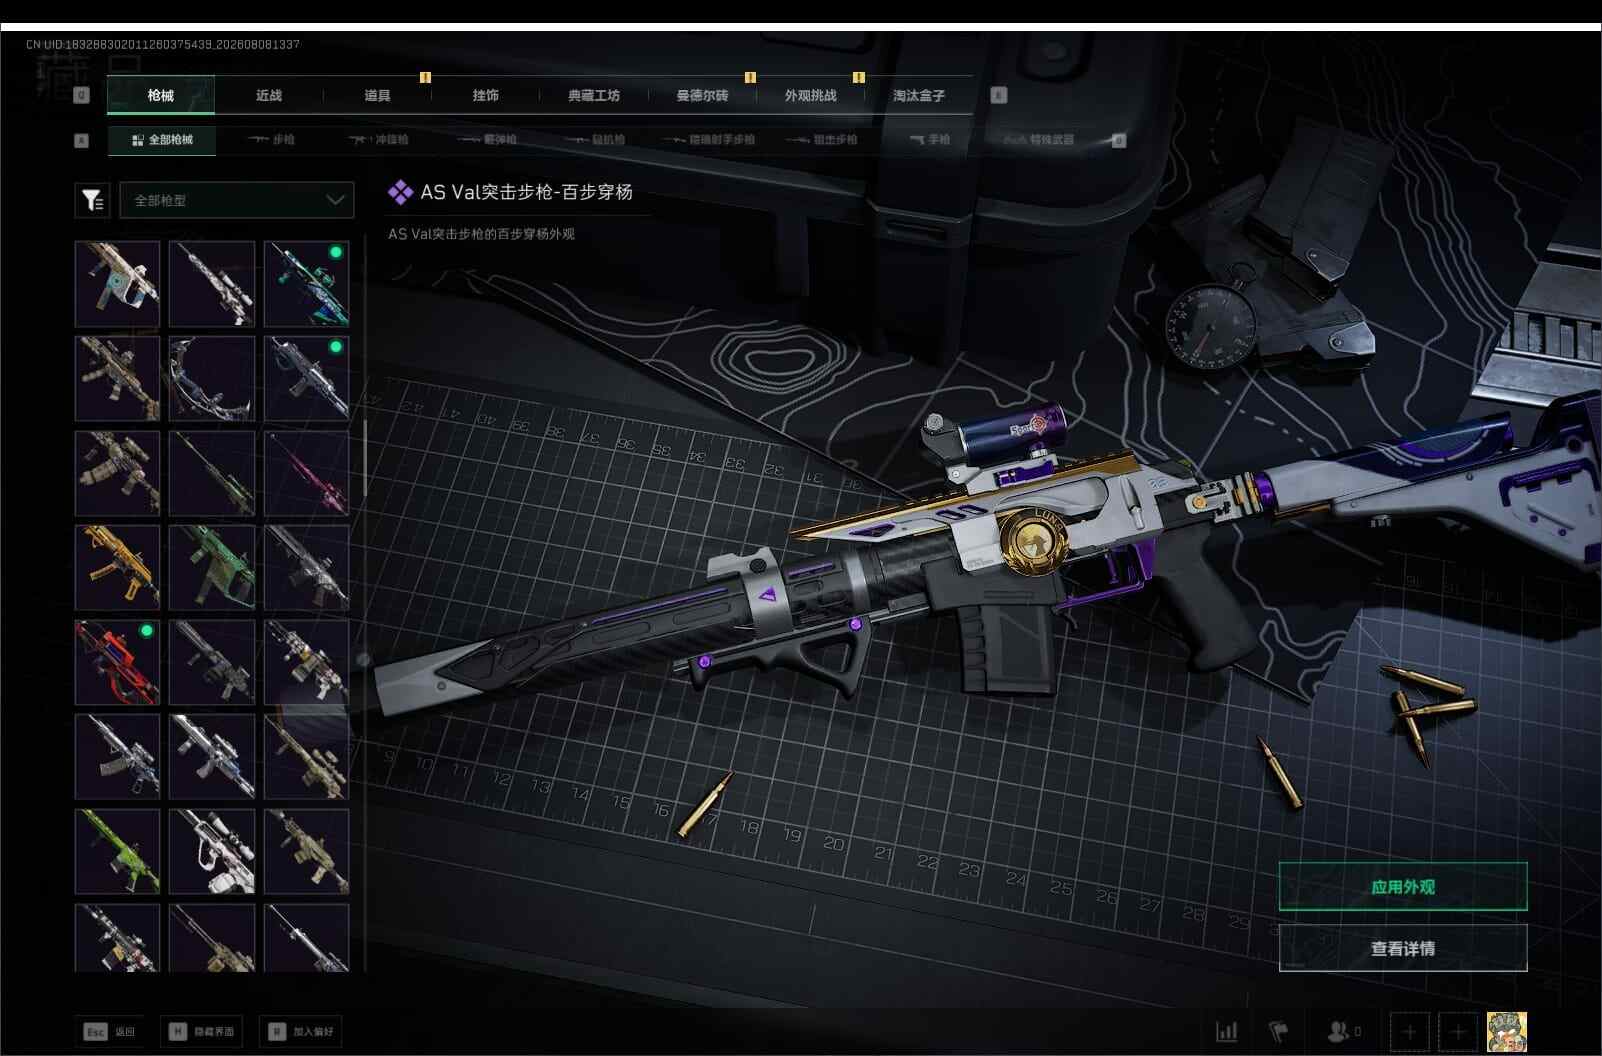Select the teal skin thumbnail with green dot

click(x=306, y=284)
